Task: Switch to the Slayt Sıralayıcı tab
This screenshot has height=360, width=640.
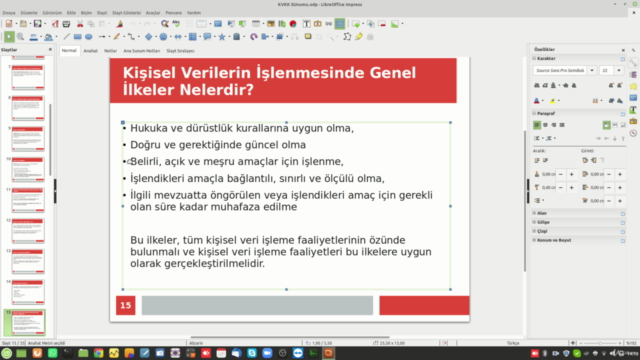Action: 180,51
